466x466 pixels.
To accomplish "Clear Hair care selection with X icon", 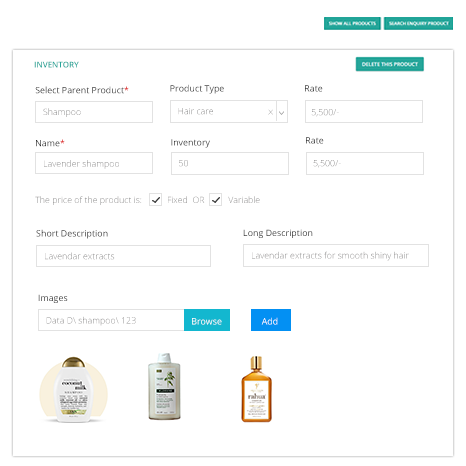I will point(270,112).
